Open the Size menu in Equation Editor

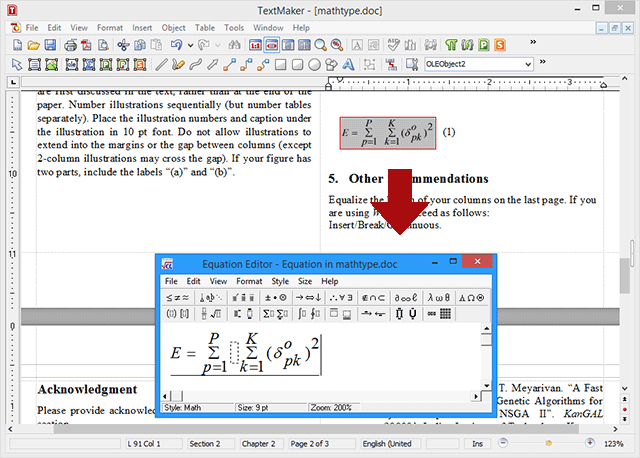pyautogui.click(x=305, y=281)
